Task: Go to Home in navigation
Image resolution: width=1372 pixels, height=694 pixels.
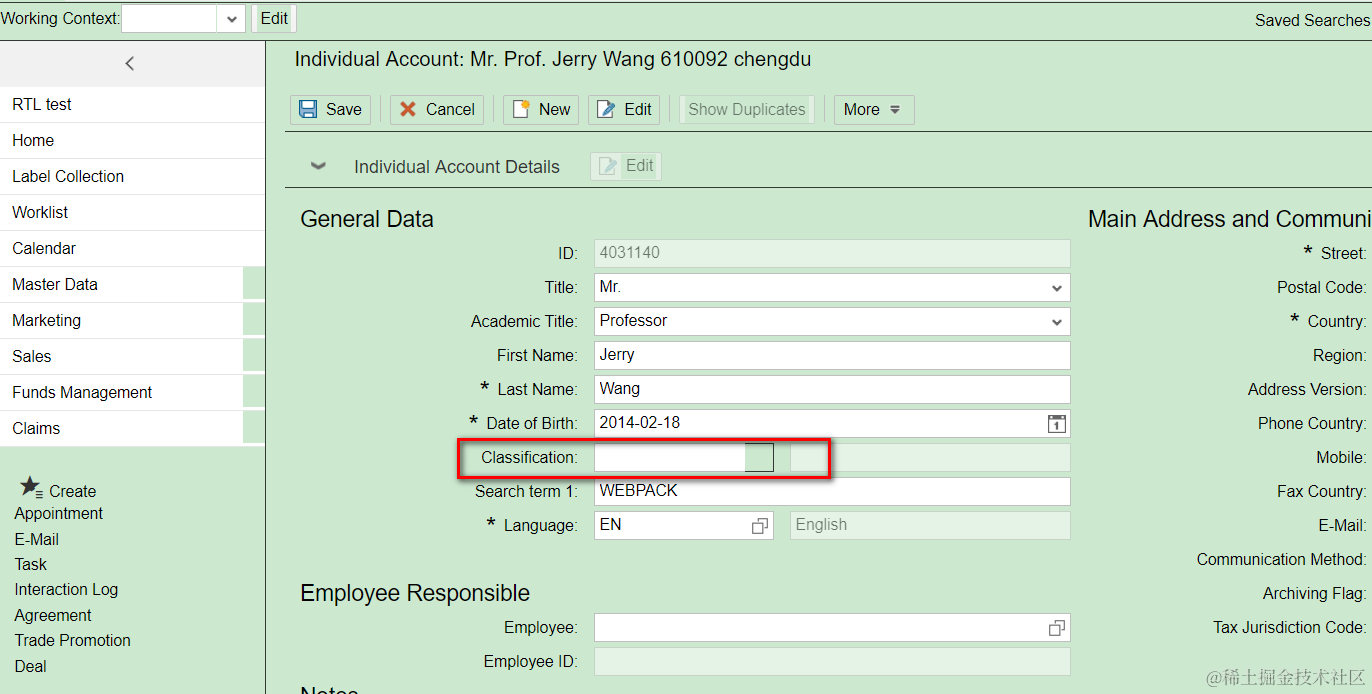Action: (132, 141)
